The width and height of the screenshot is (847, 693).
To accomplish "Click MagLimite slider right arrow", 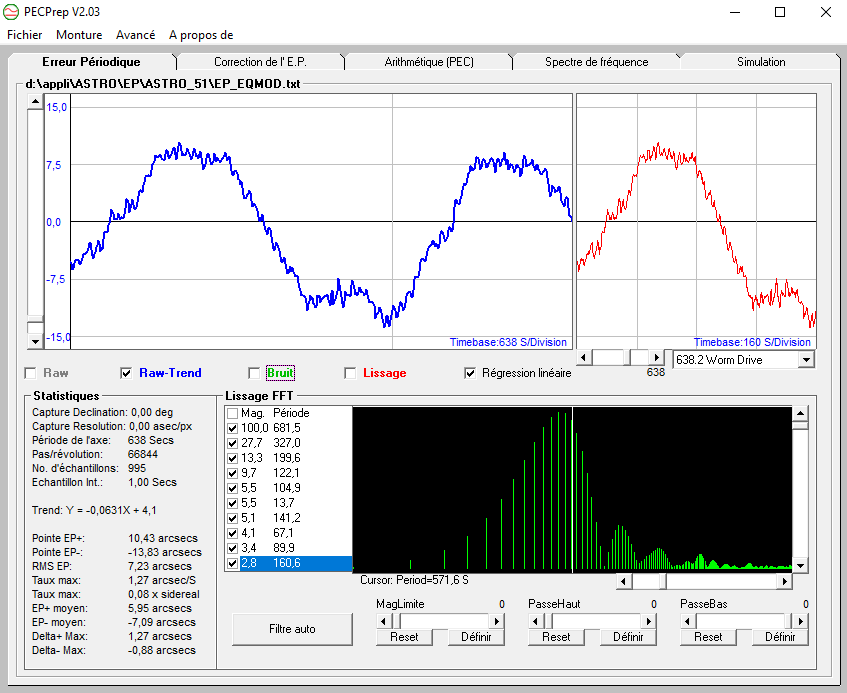I will click(497, 621).
